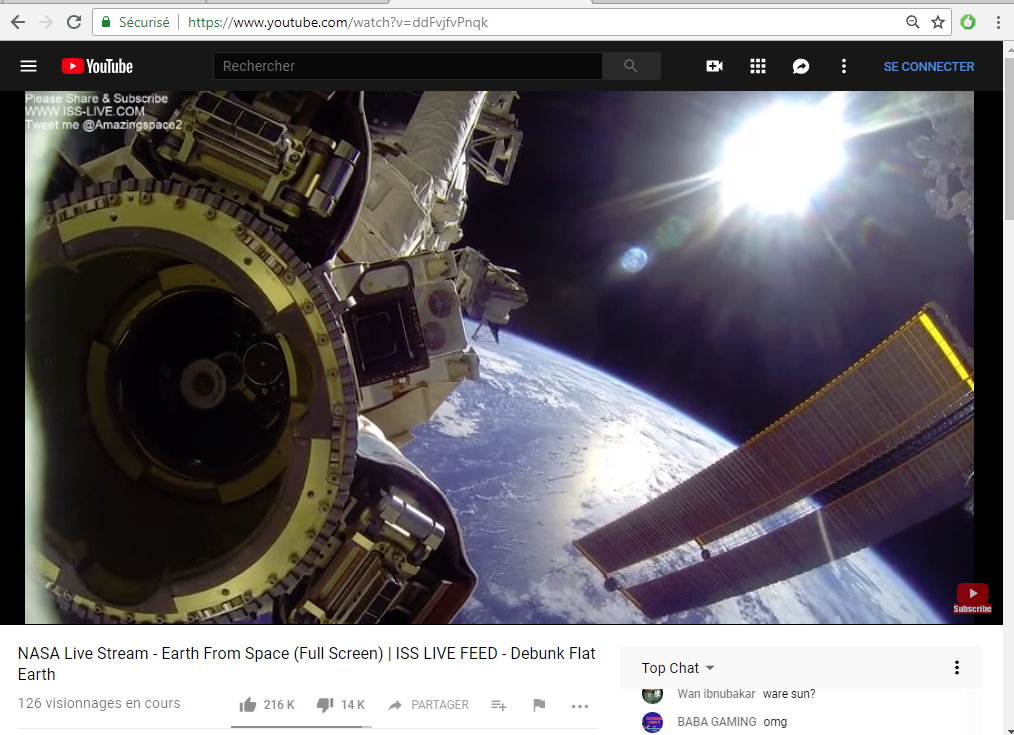Open the live chat three-dot options

pyautogui.click(x=956, y=668)
